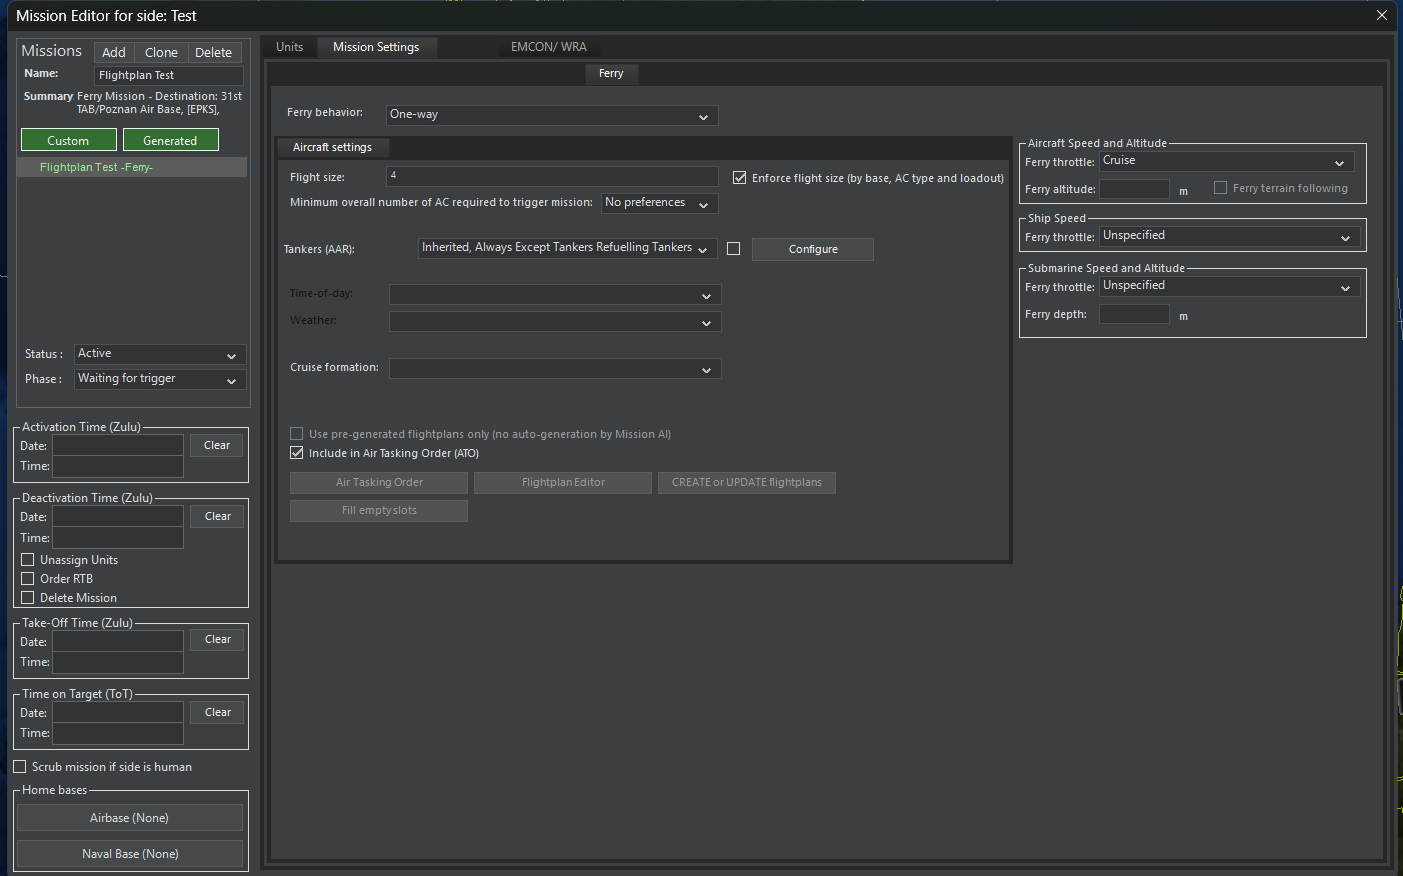This screenshot has width=1403, height=876.
Task: Delete the selected mission
Action: click(x=213, y=52)
